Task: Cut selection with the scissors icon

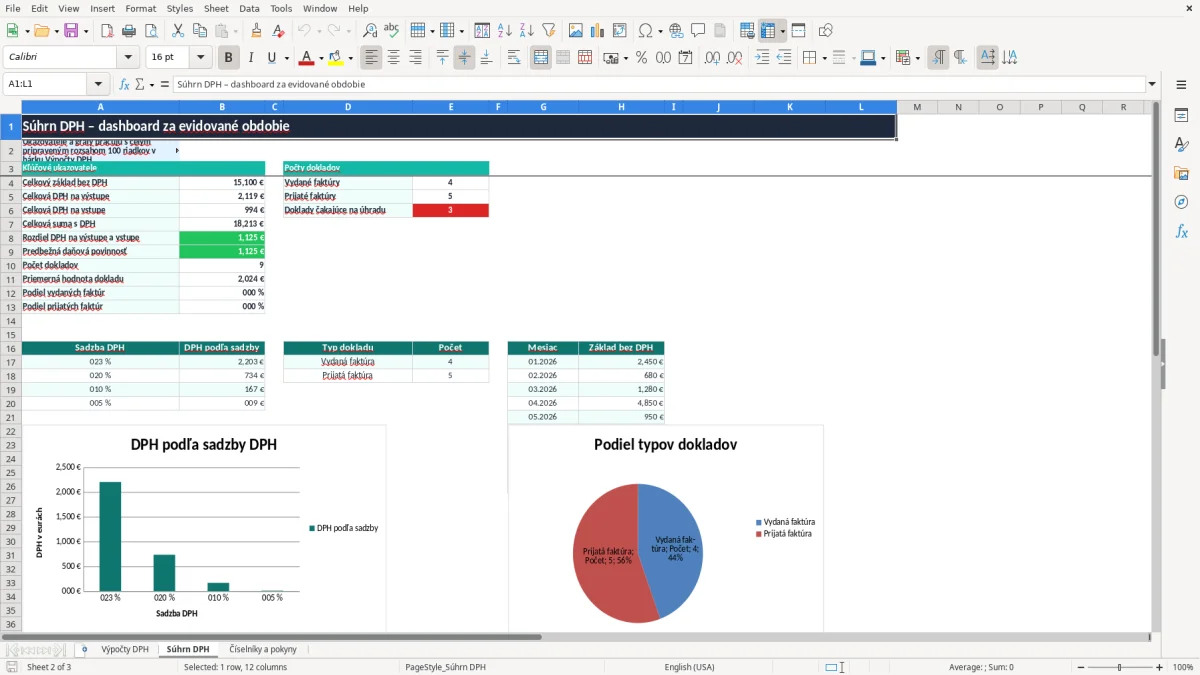Action: (177, 31)
